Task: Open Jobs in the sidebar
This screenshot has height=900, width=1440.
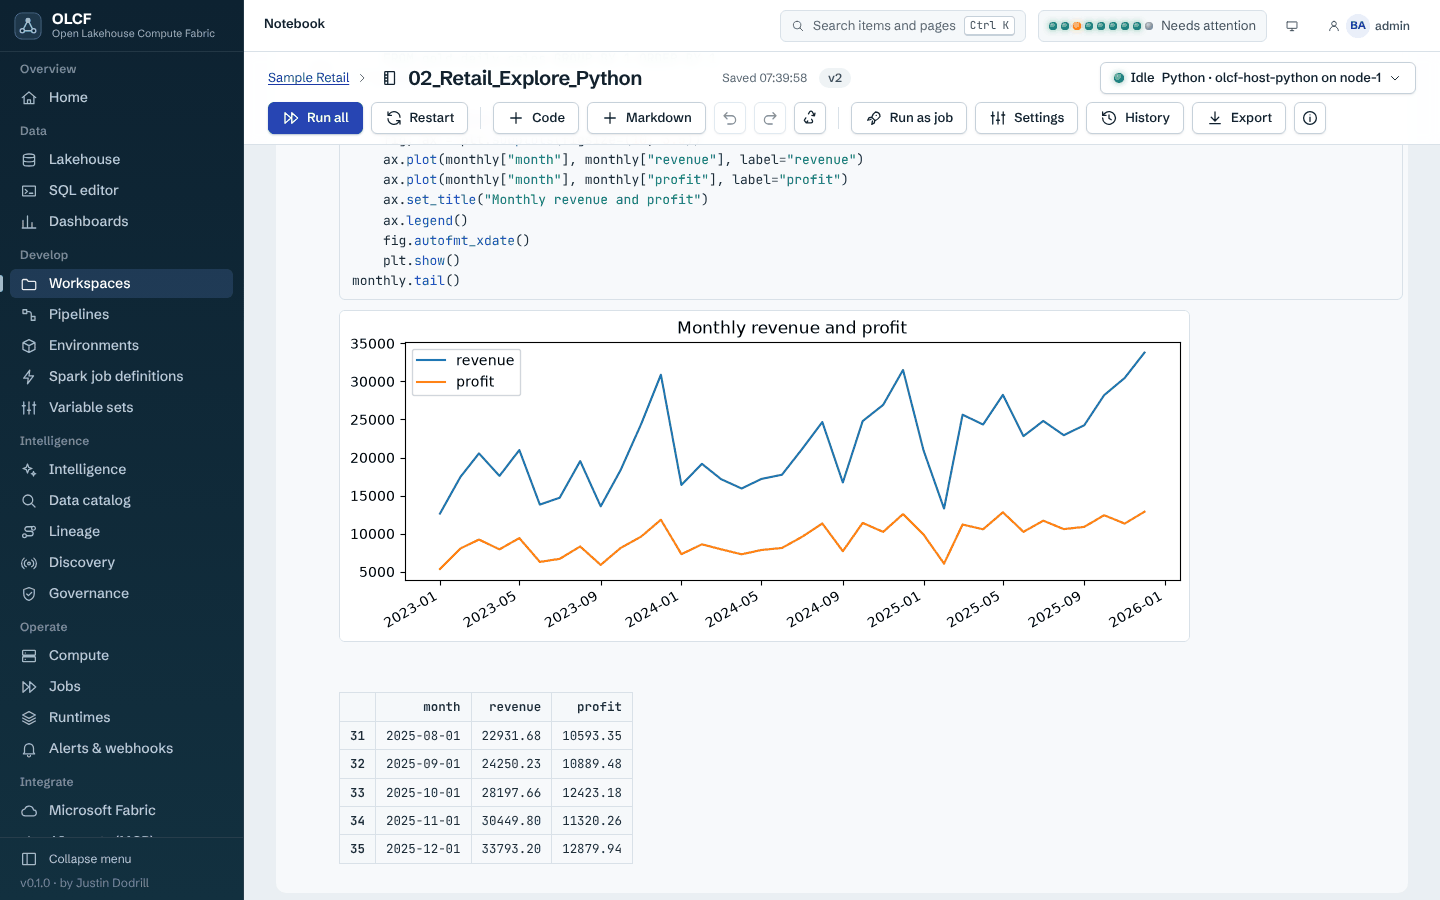Action: point(121,686)
